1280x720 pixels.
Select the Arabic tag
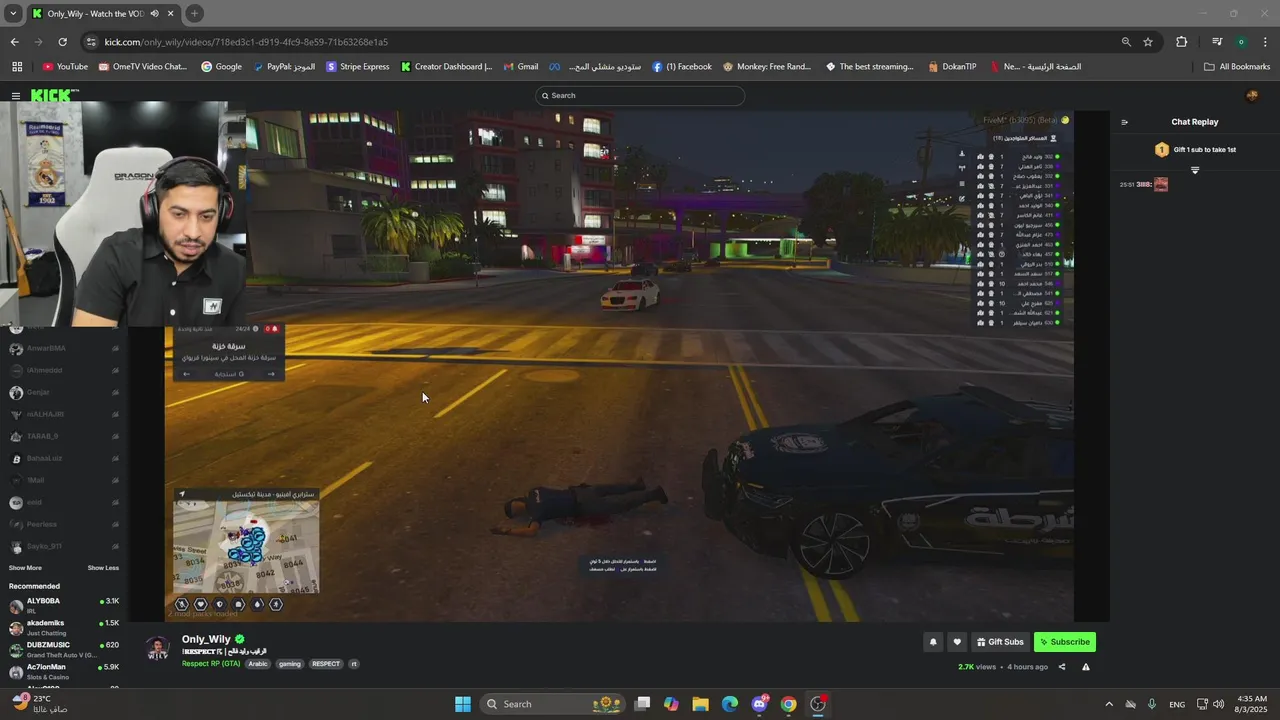click(258, 664)
